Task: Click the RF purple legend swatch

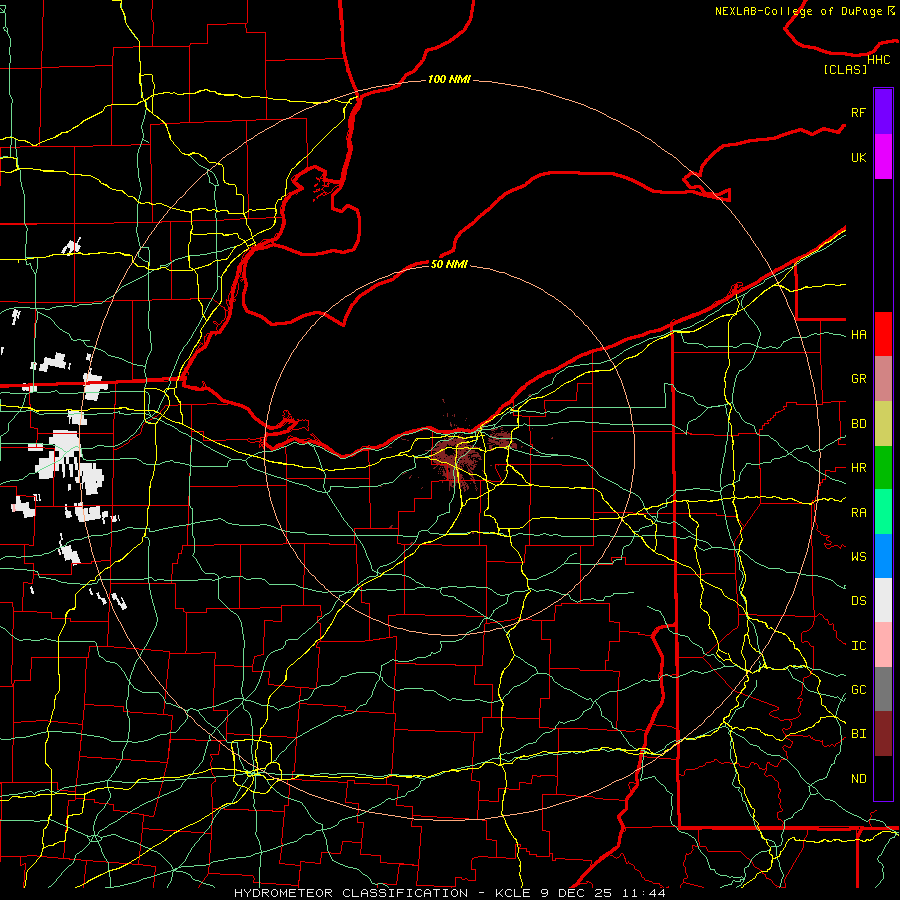Action: (x=883, y=112)
